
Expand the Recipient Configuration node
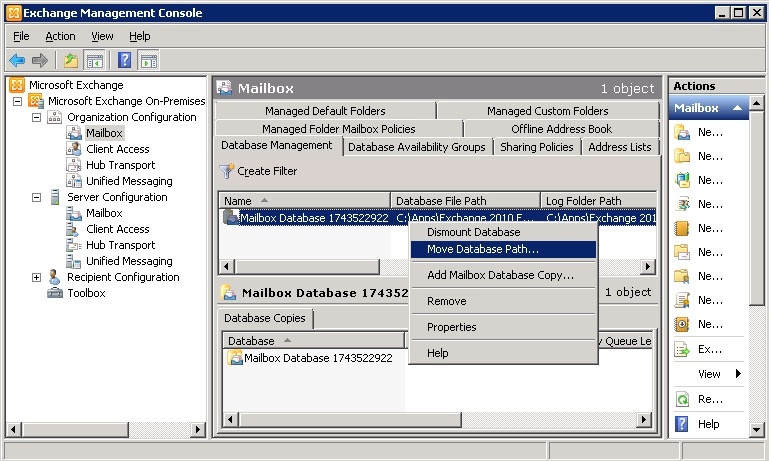tap(36, 277)
